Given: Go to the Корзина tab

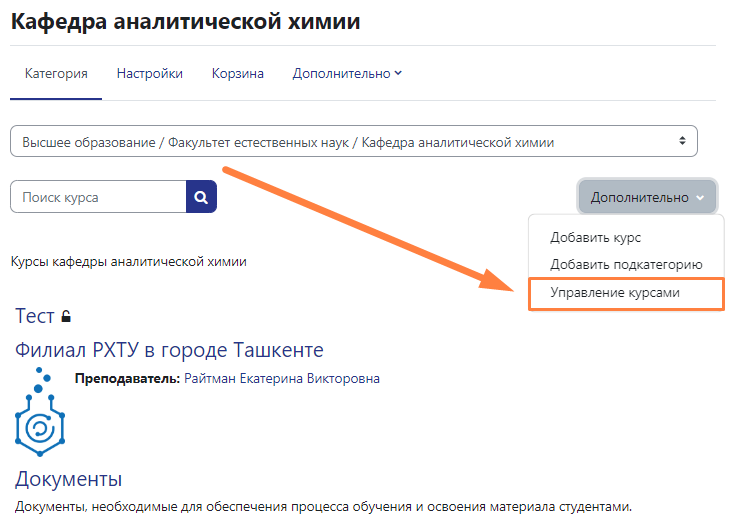Looking at the screenshot, I should [237, 73].
